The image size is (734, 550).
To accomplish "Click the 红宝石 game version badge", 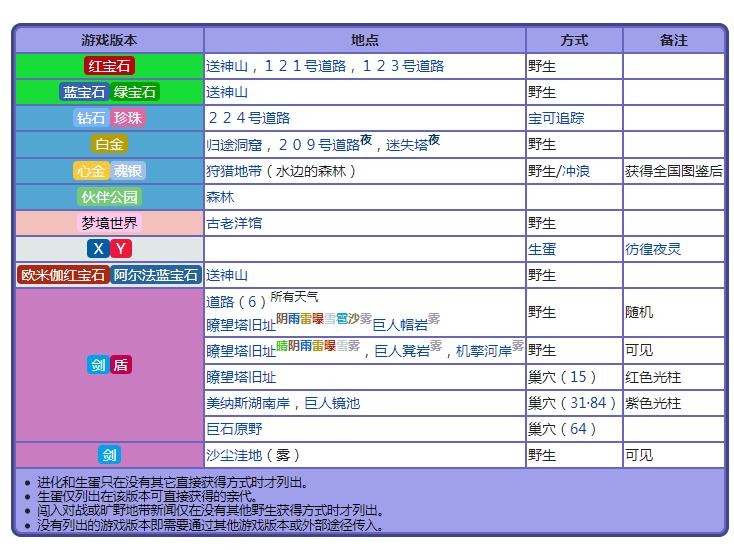I will pos(110,66).
